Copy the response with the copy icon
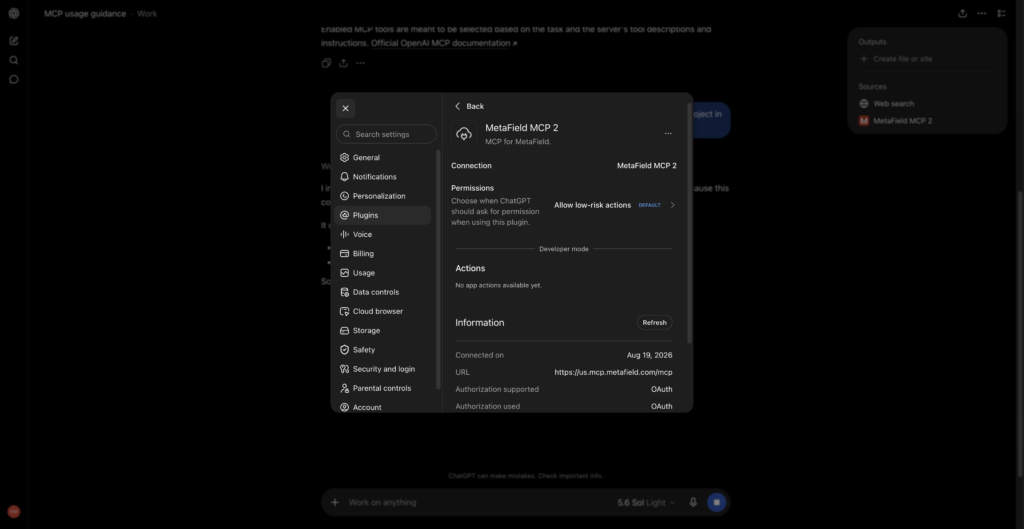 (x=327, y=63)
